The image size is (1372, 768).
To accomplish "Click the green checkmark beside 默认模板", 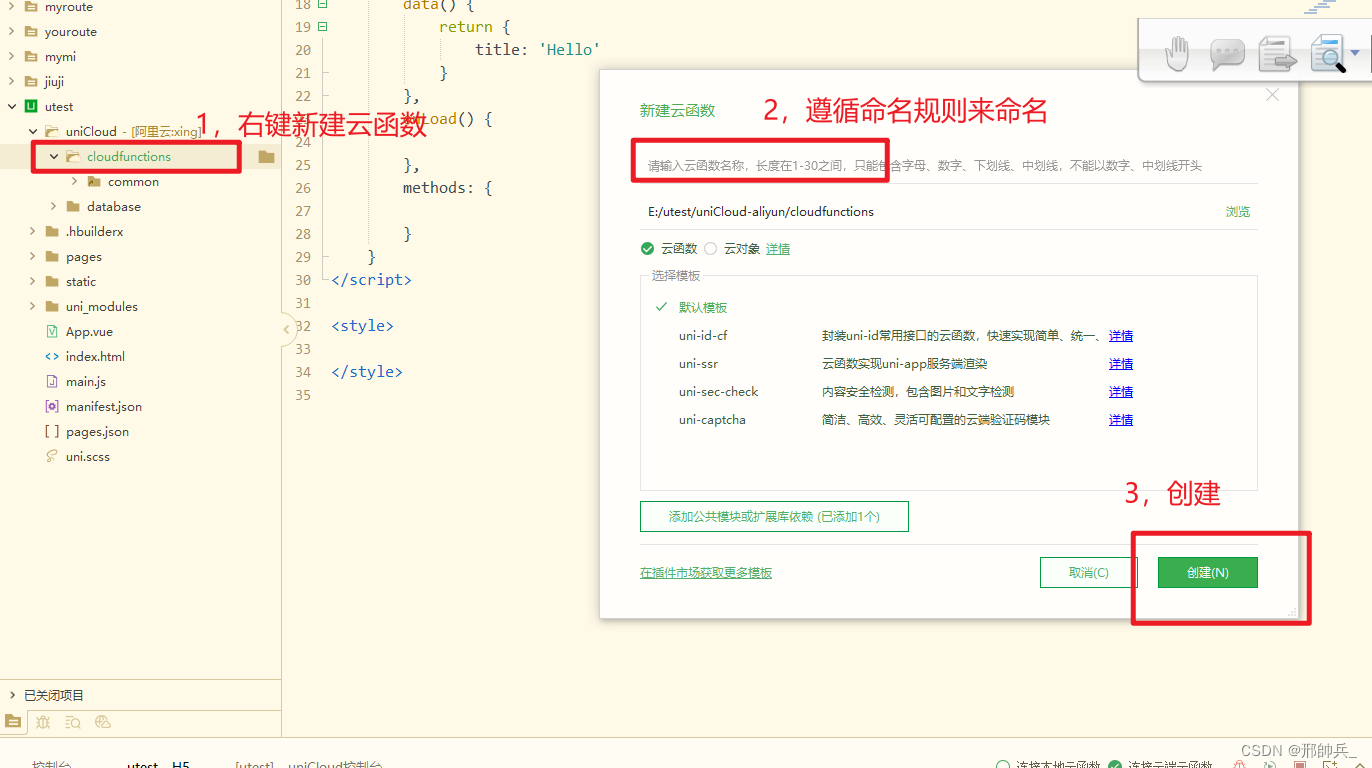I will [661, 307].
